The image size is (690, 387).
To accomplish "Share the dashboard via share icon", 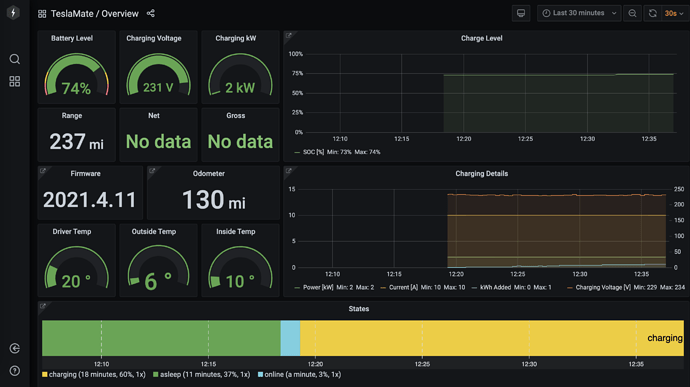I will click(150, 13).
